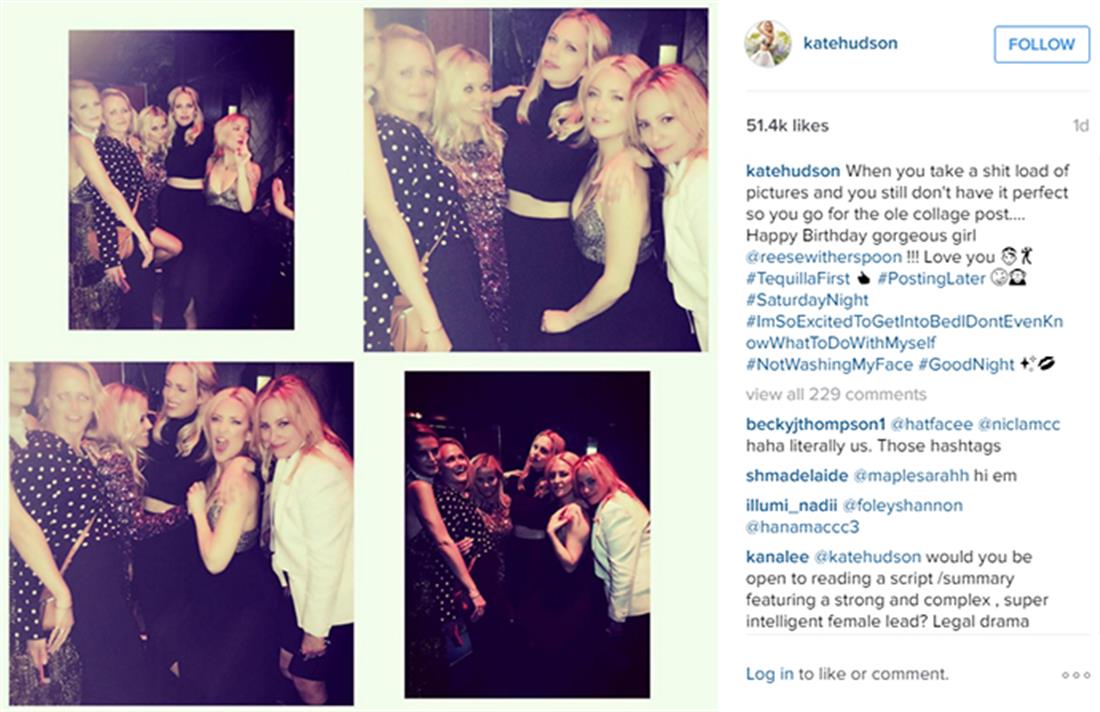The image size is (1100, 712).
Task: Click the @hatfacee mention
Action: coord(932,424)
